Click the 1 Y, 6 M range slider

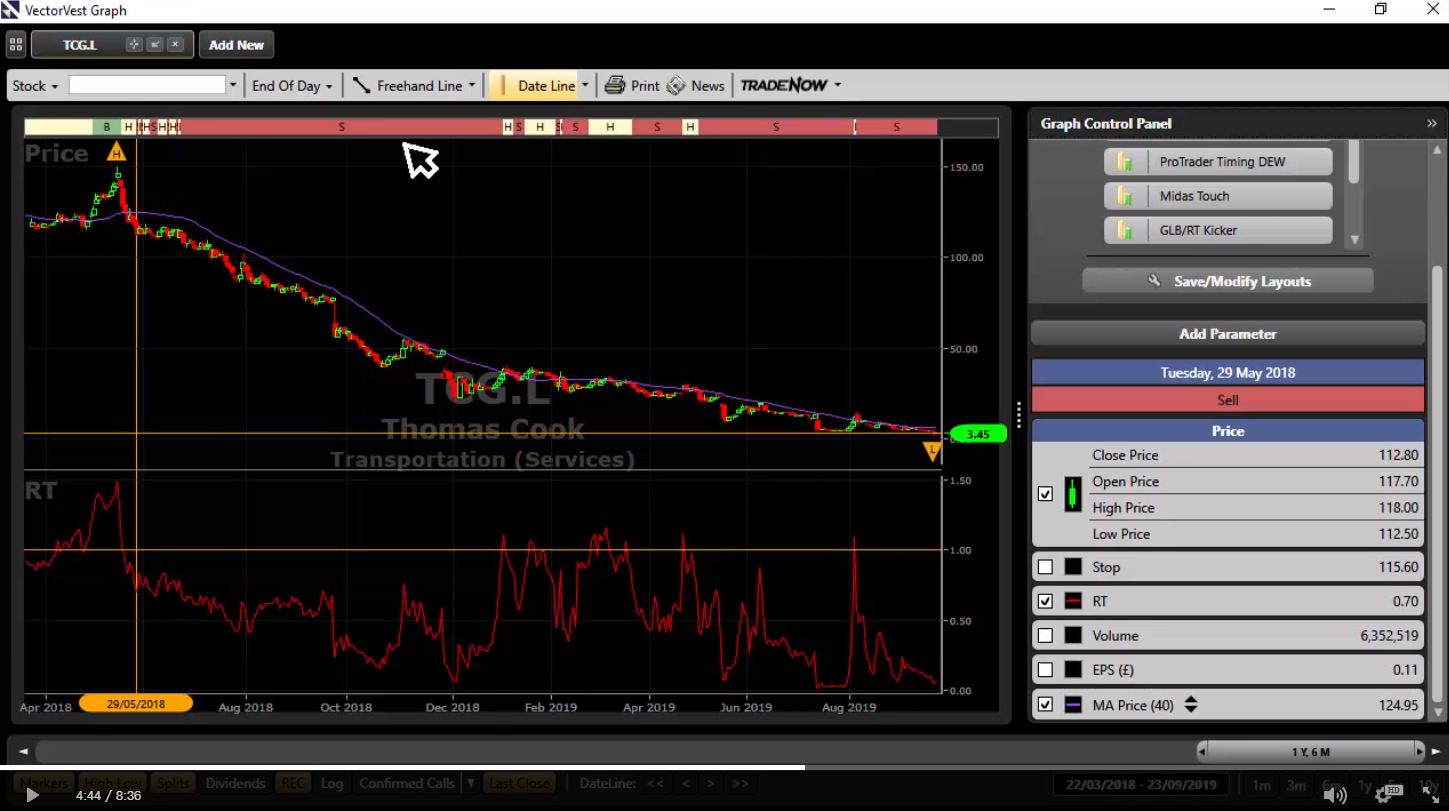[1310, 751]
